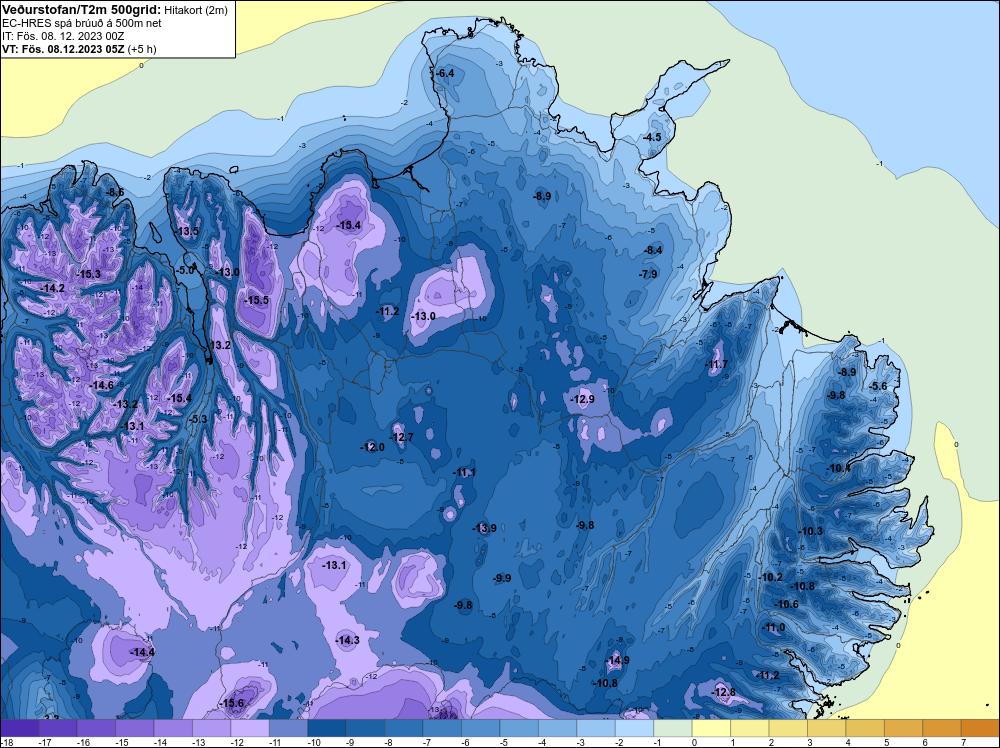Click the -14.2 temperature label
1000x748 pixels.
click(53, 288)
